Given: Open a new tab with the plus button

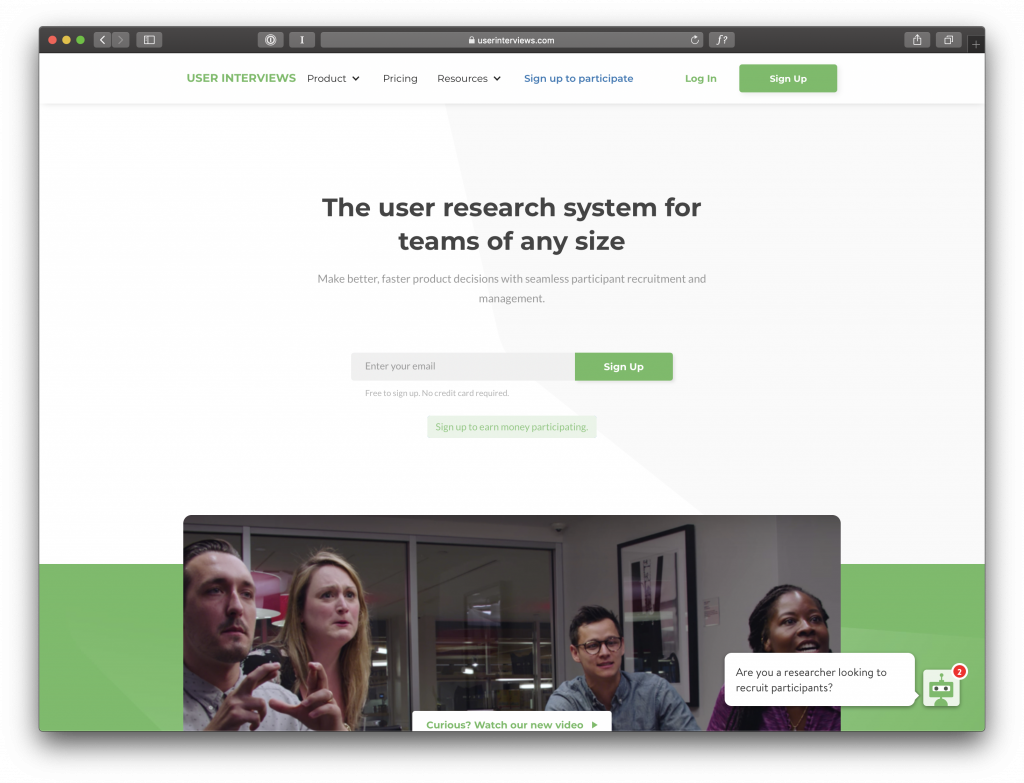Looking at the screenshot, I should pyautogui.click(x=976, y=44).
